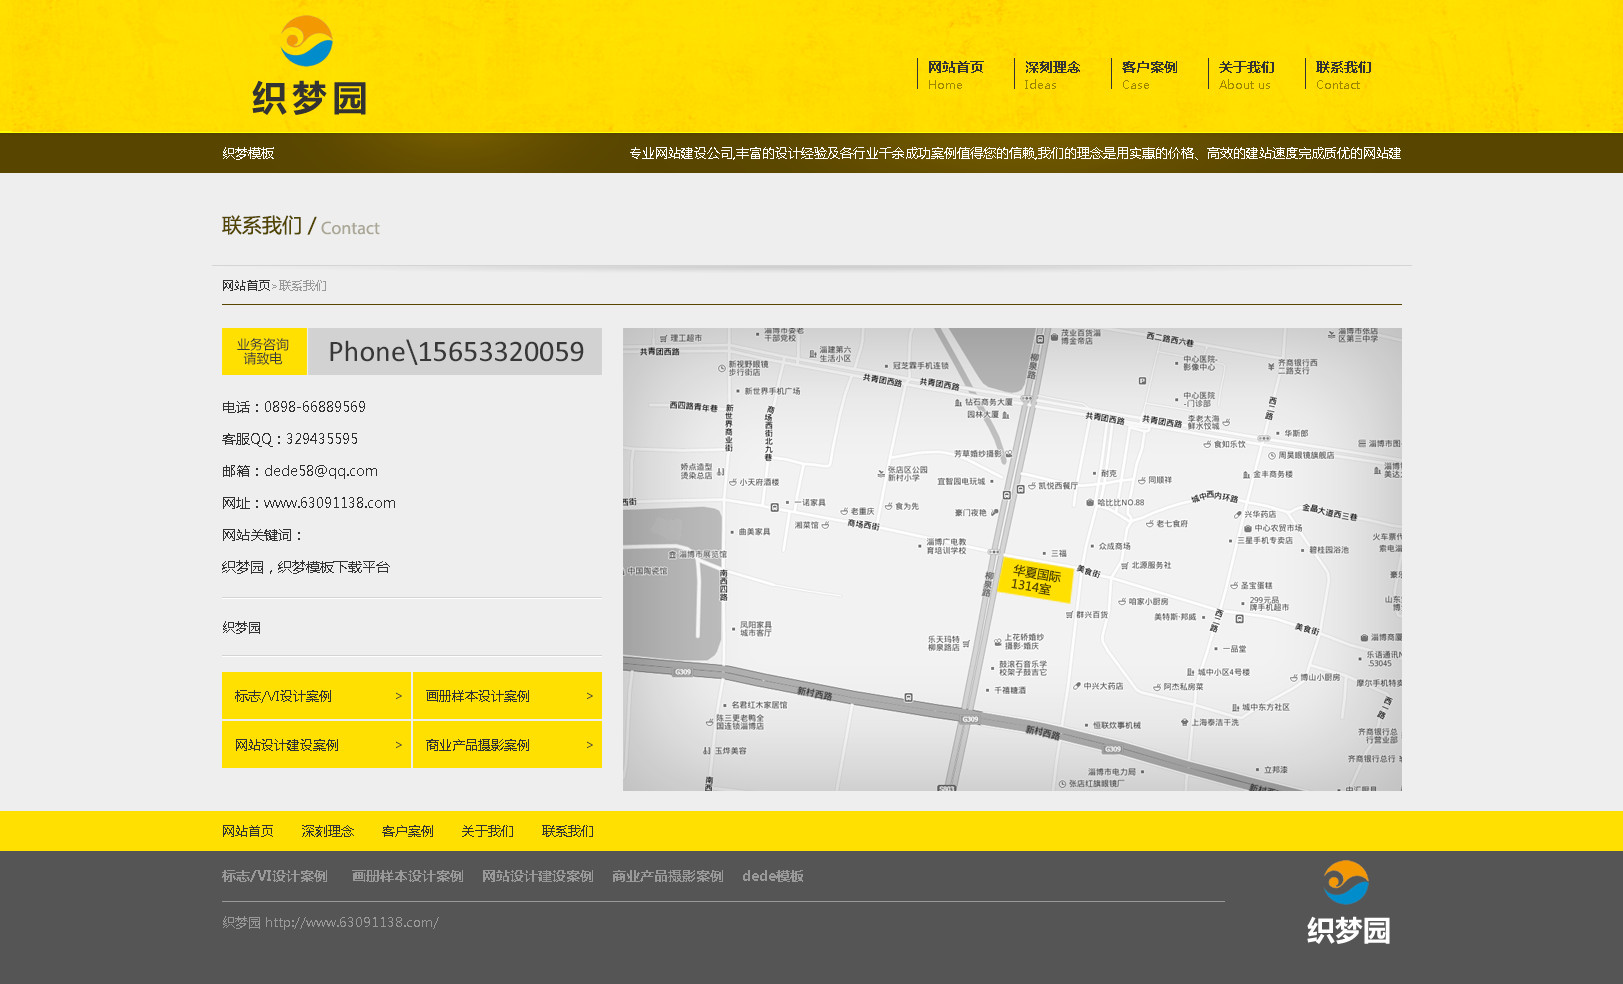
Task: Click the 网站首页 breadcrumb link
Action: 246,286
